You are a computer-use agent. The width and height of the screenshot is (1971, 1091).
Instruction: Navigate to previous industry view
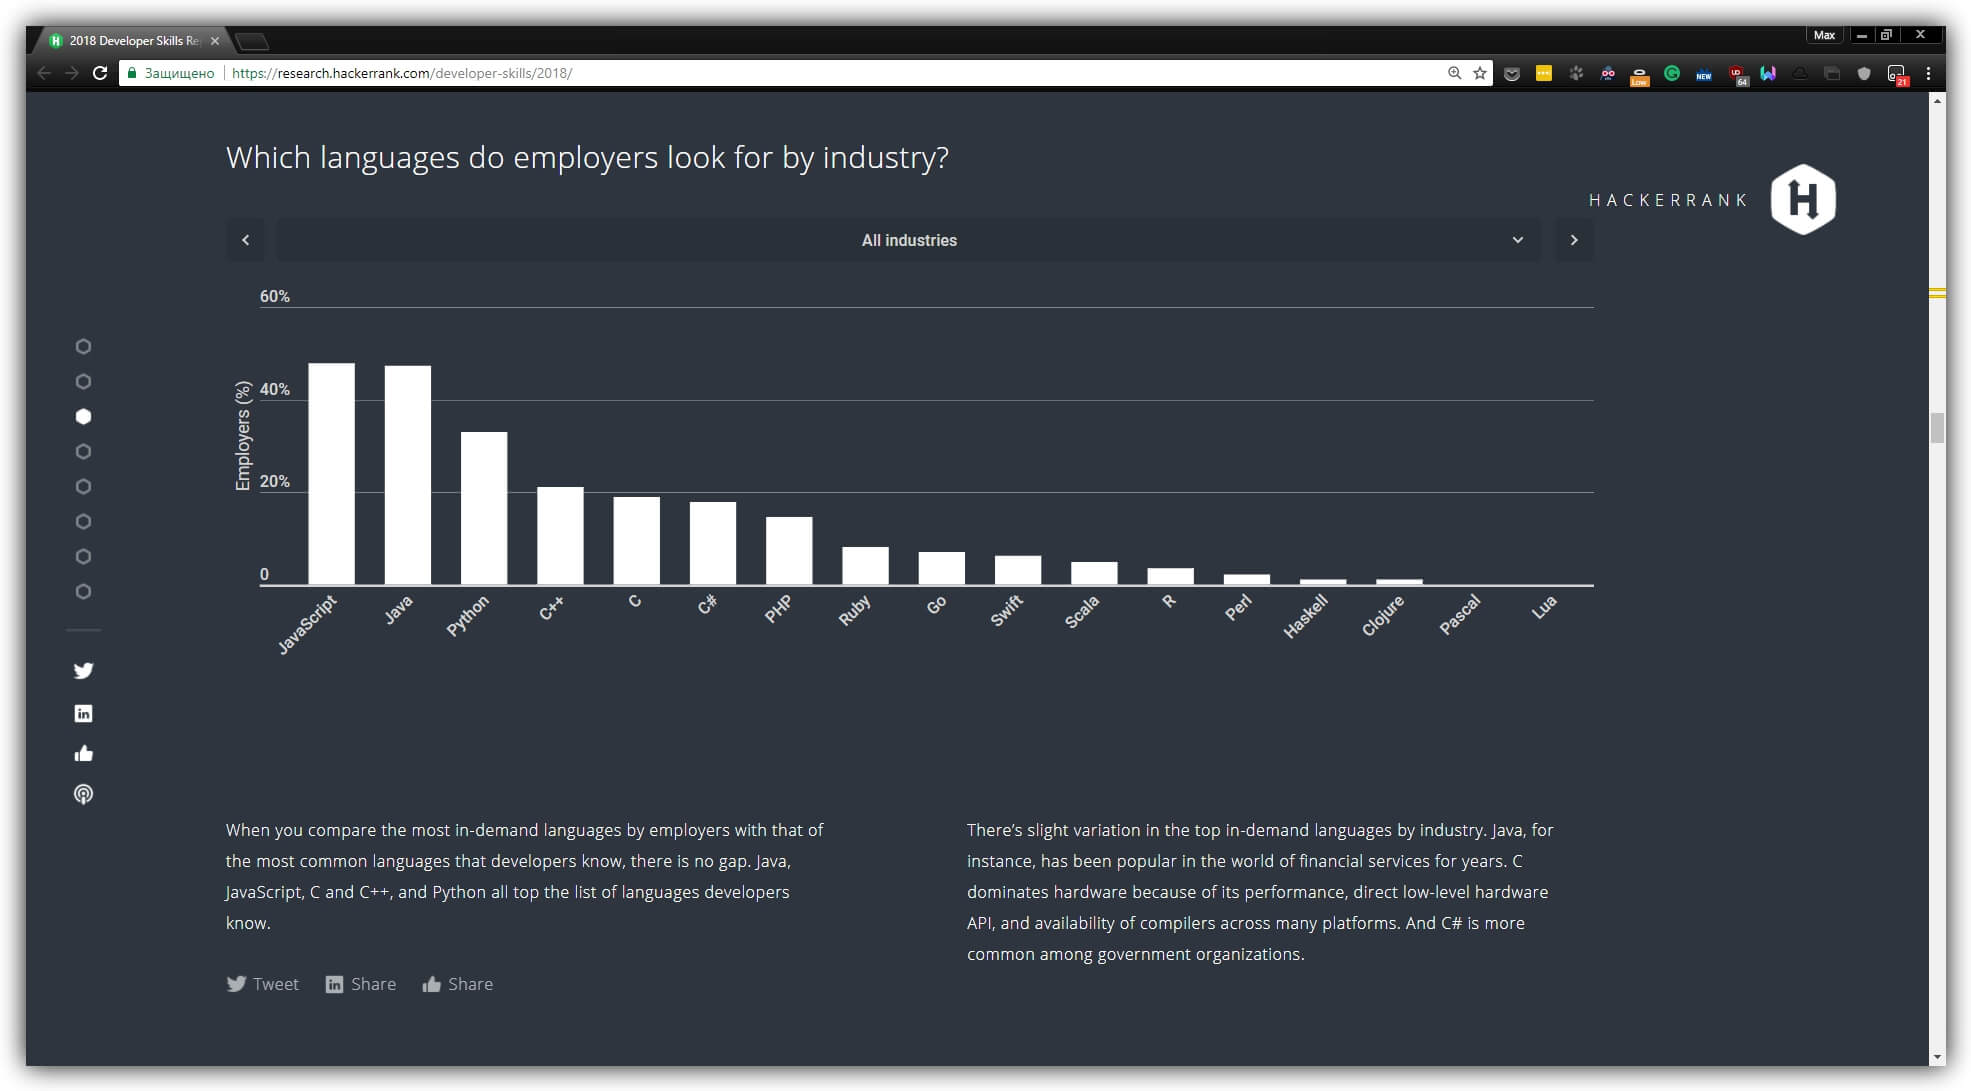(x=246, y=241)
